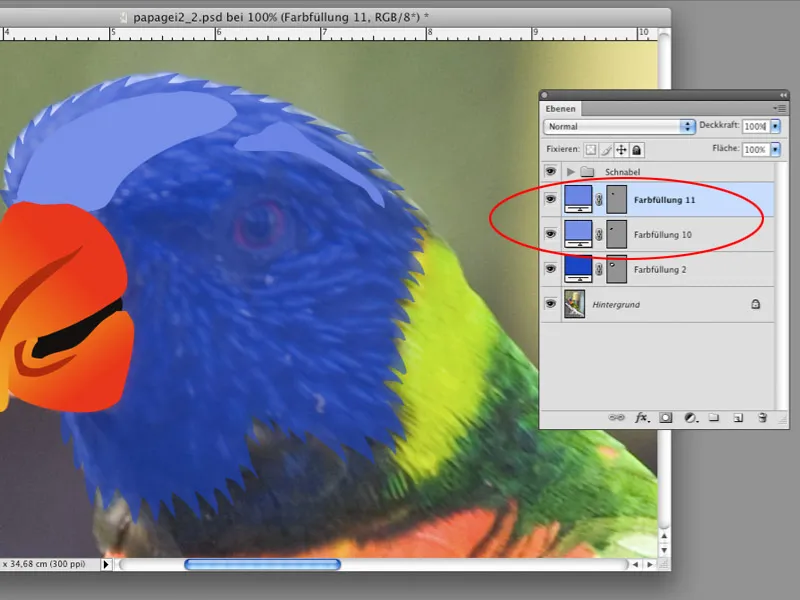Open the layer styles (fx) menu
800x600 pixels.
coord(642,417)
